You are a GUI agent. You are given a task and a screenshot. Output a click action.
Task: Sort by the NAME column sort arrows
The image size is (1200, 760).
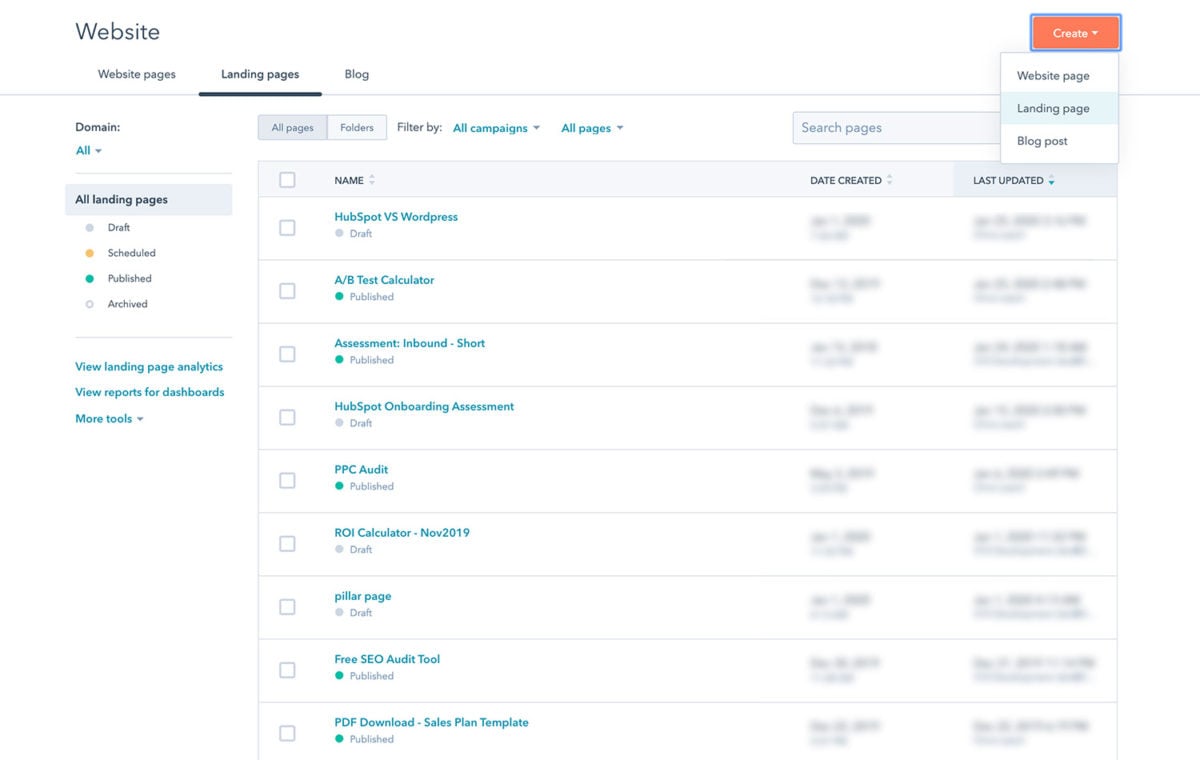click(x=372, y=181)
